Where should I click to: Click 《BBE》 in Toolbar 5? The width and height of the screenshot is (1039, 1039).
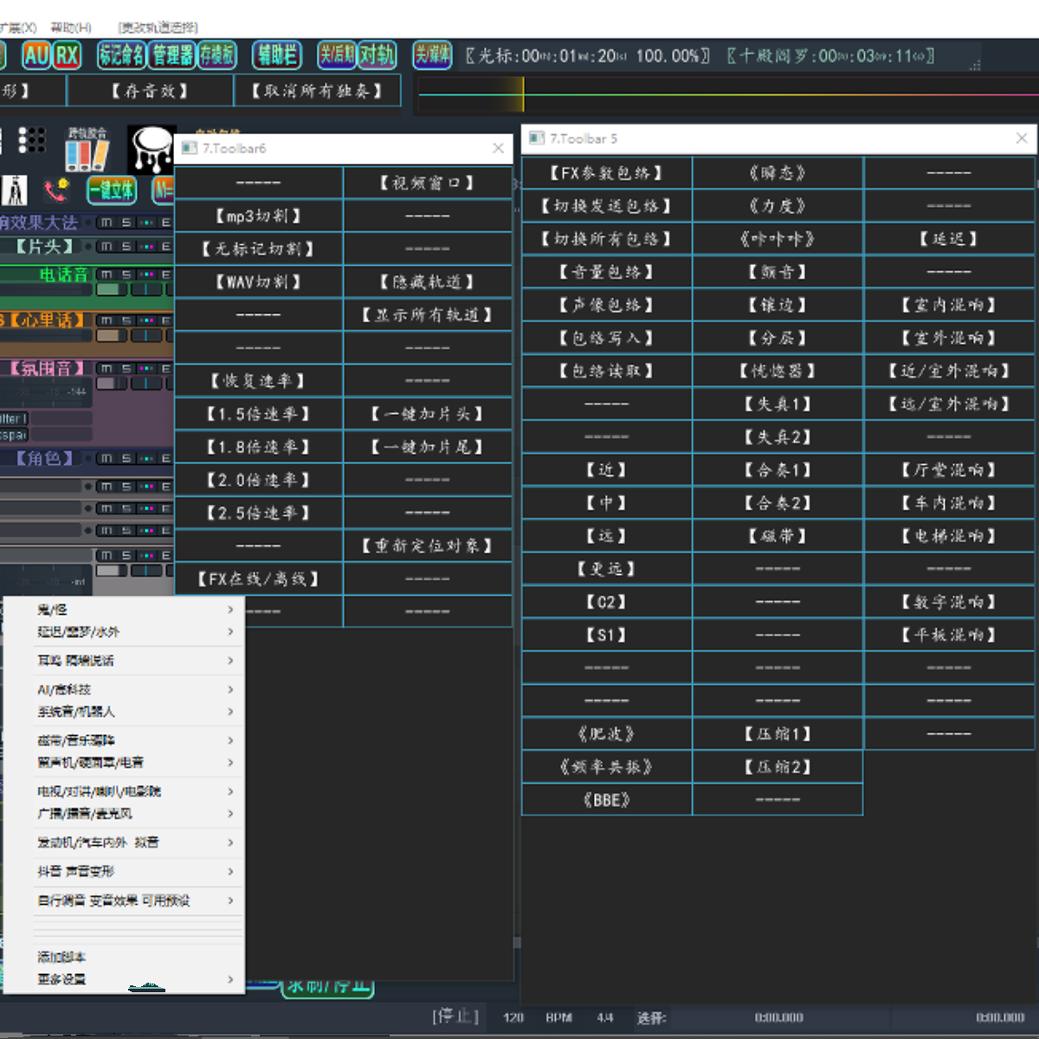coord(607,800)
